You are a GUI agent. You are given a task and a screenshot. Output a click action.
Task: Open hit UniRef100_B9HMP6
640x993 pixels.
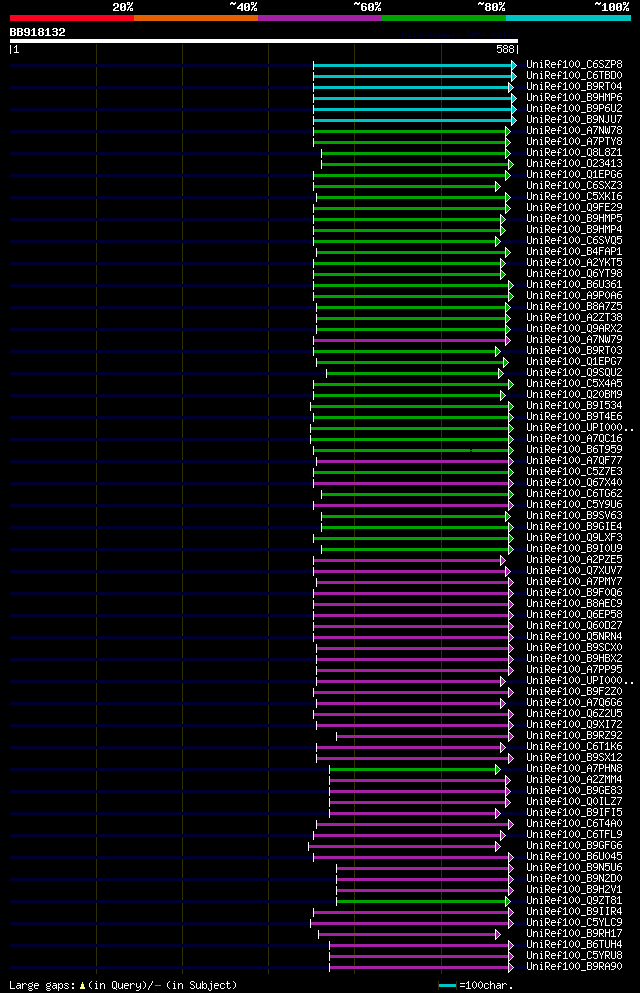pos(574,98)
